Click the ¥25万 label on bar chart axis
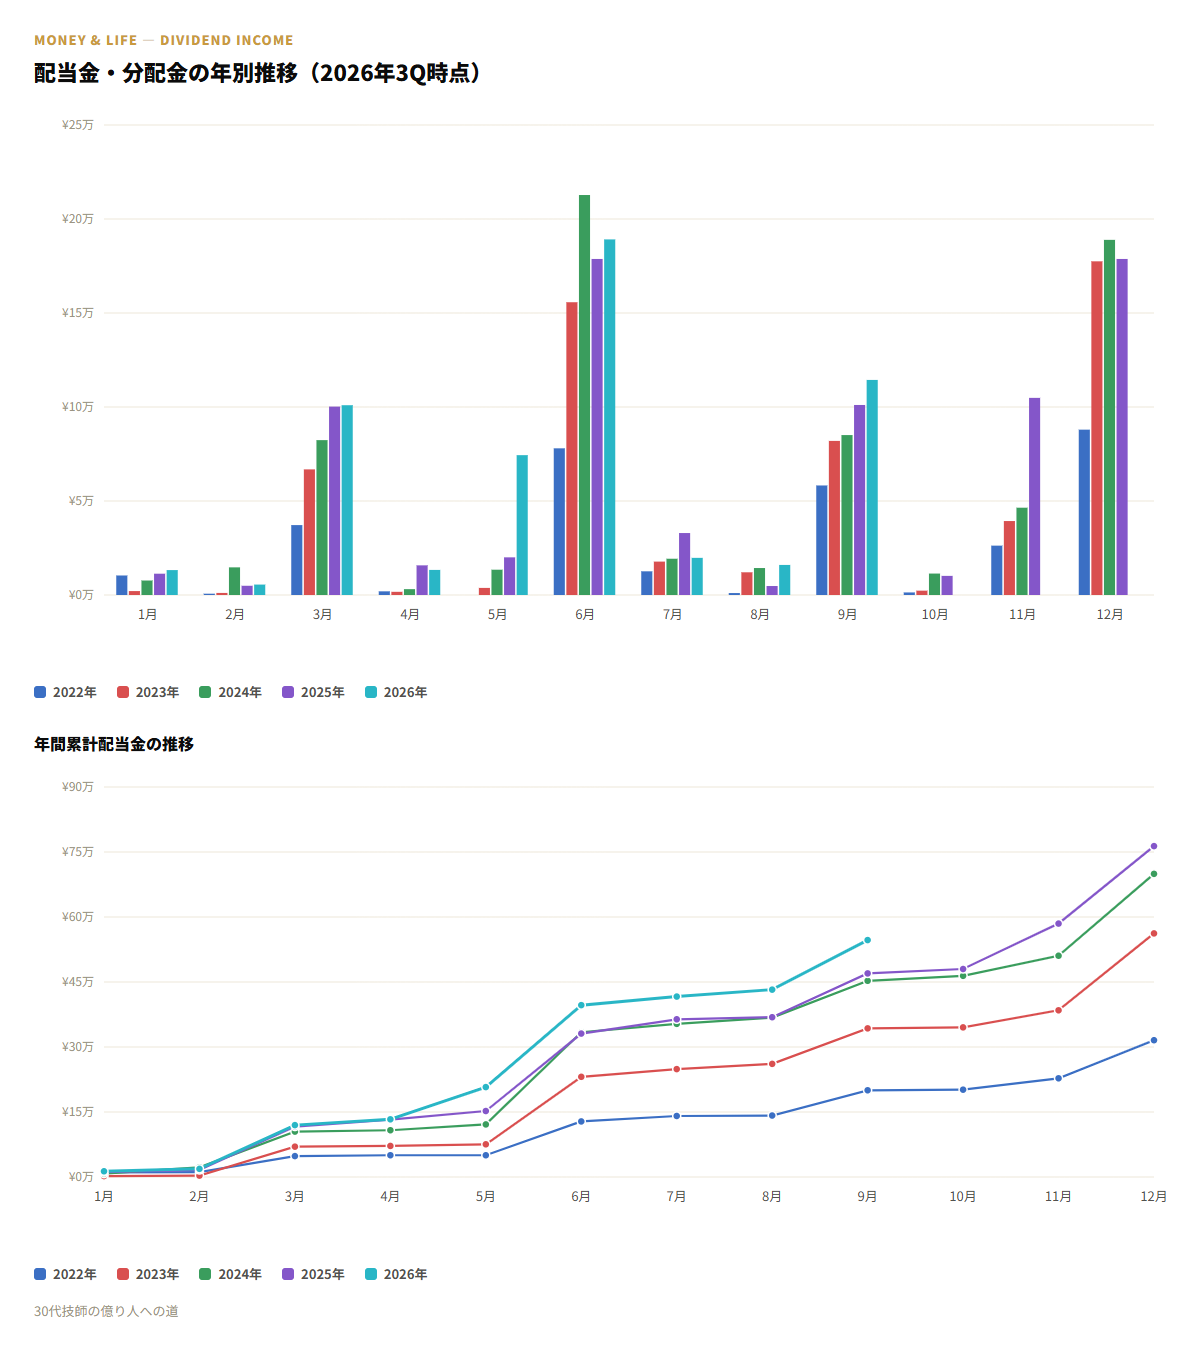The width and height of the screenshot is (1180, 1346). (x=78, y=125)
